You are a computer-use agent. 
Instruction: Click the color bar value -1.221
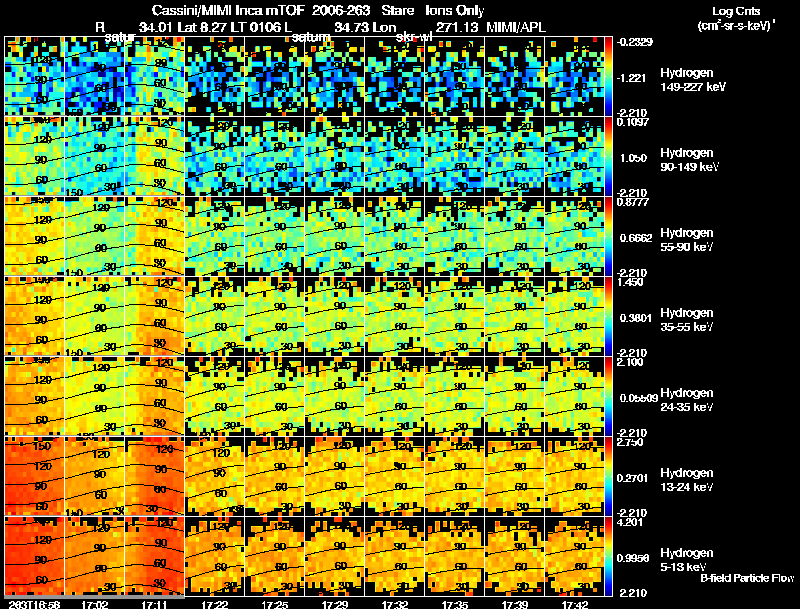632,78
